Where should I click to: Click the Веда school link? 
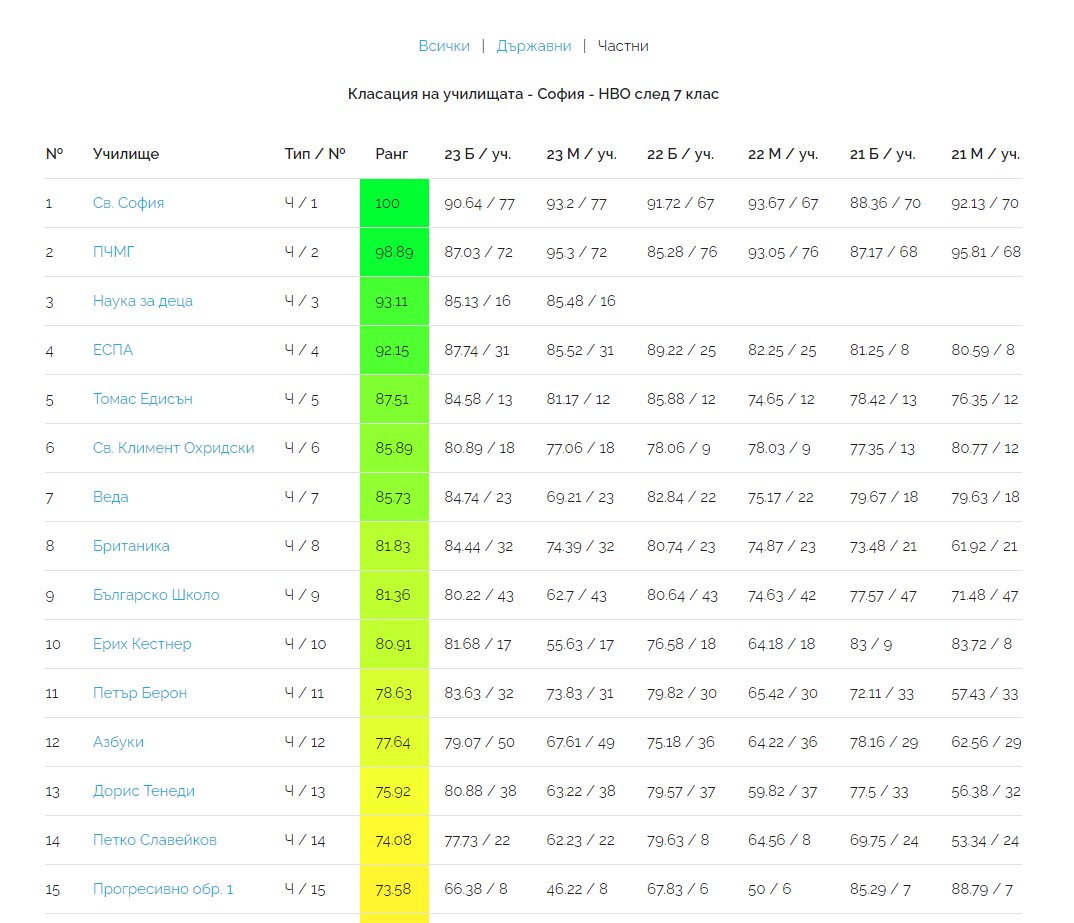(110, 497)
